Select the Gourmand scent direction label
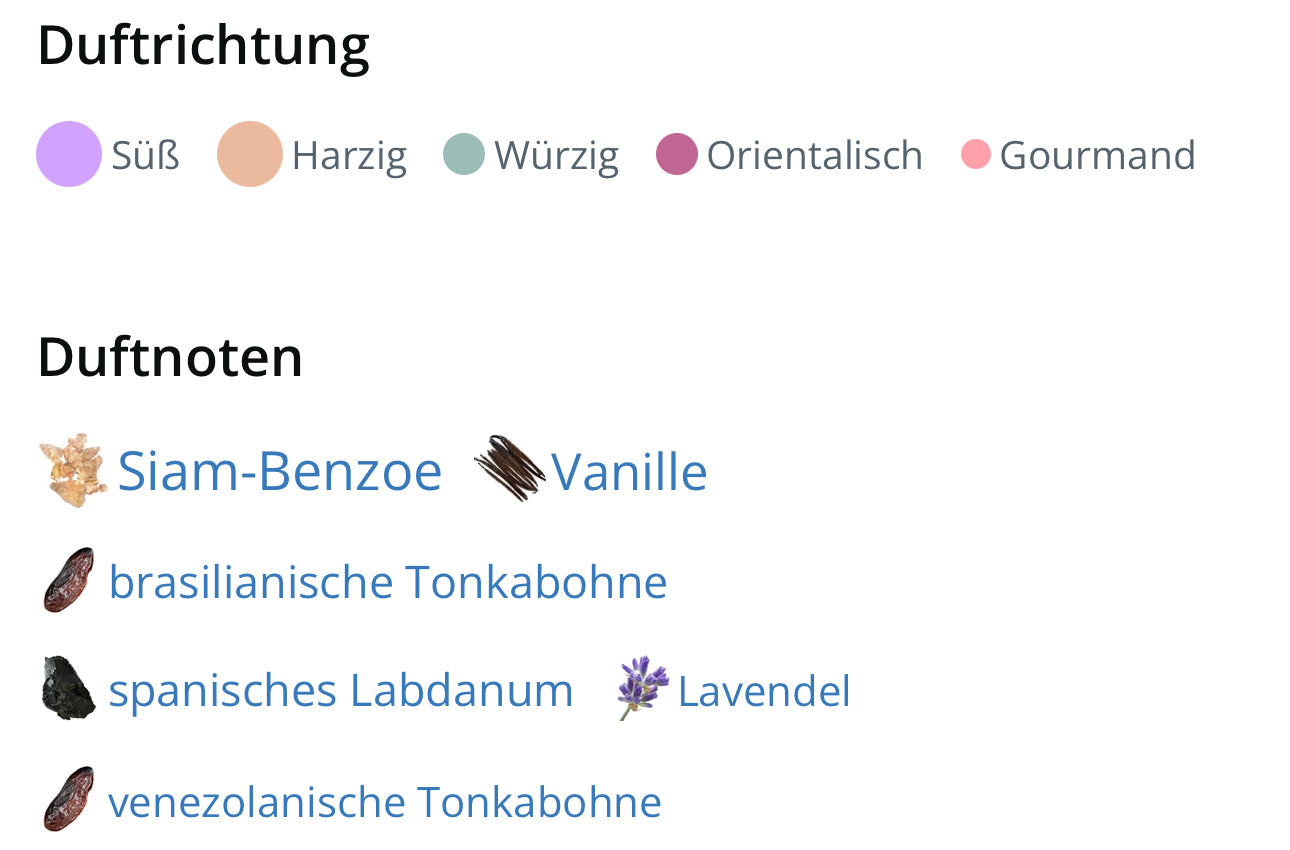Screen dimensions: 1290x850 (x=1097, y=155)
